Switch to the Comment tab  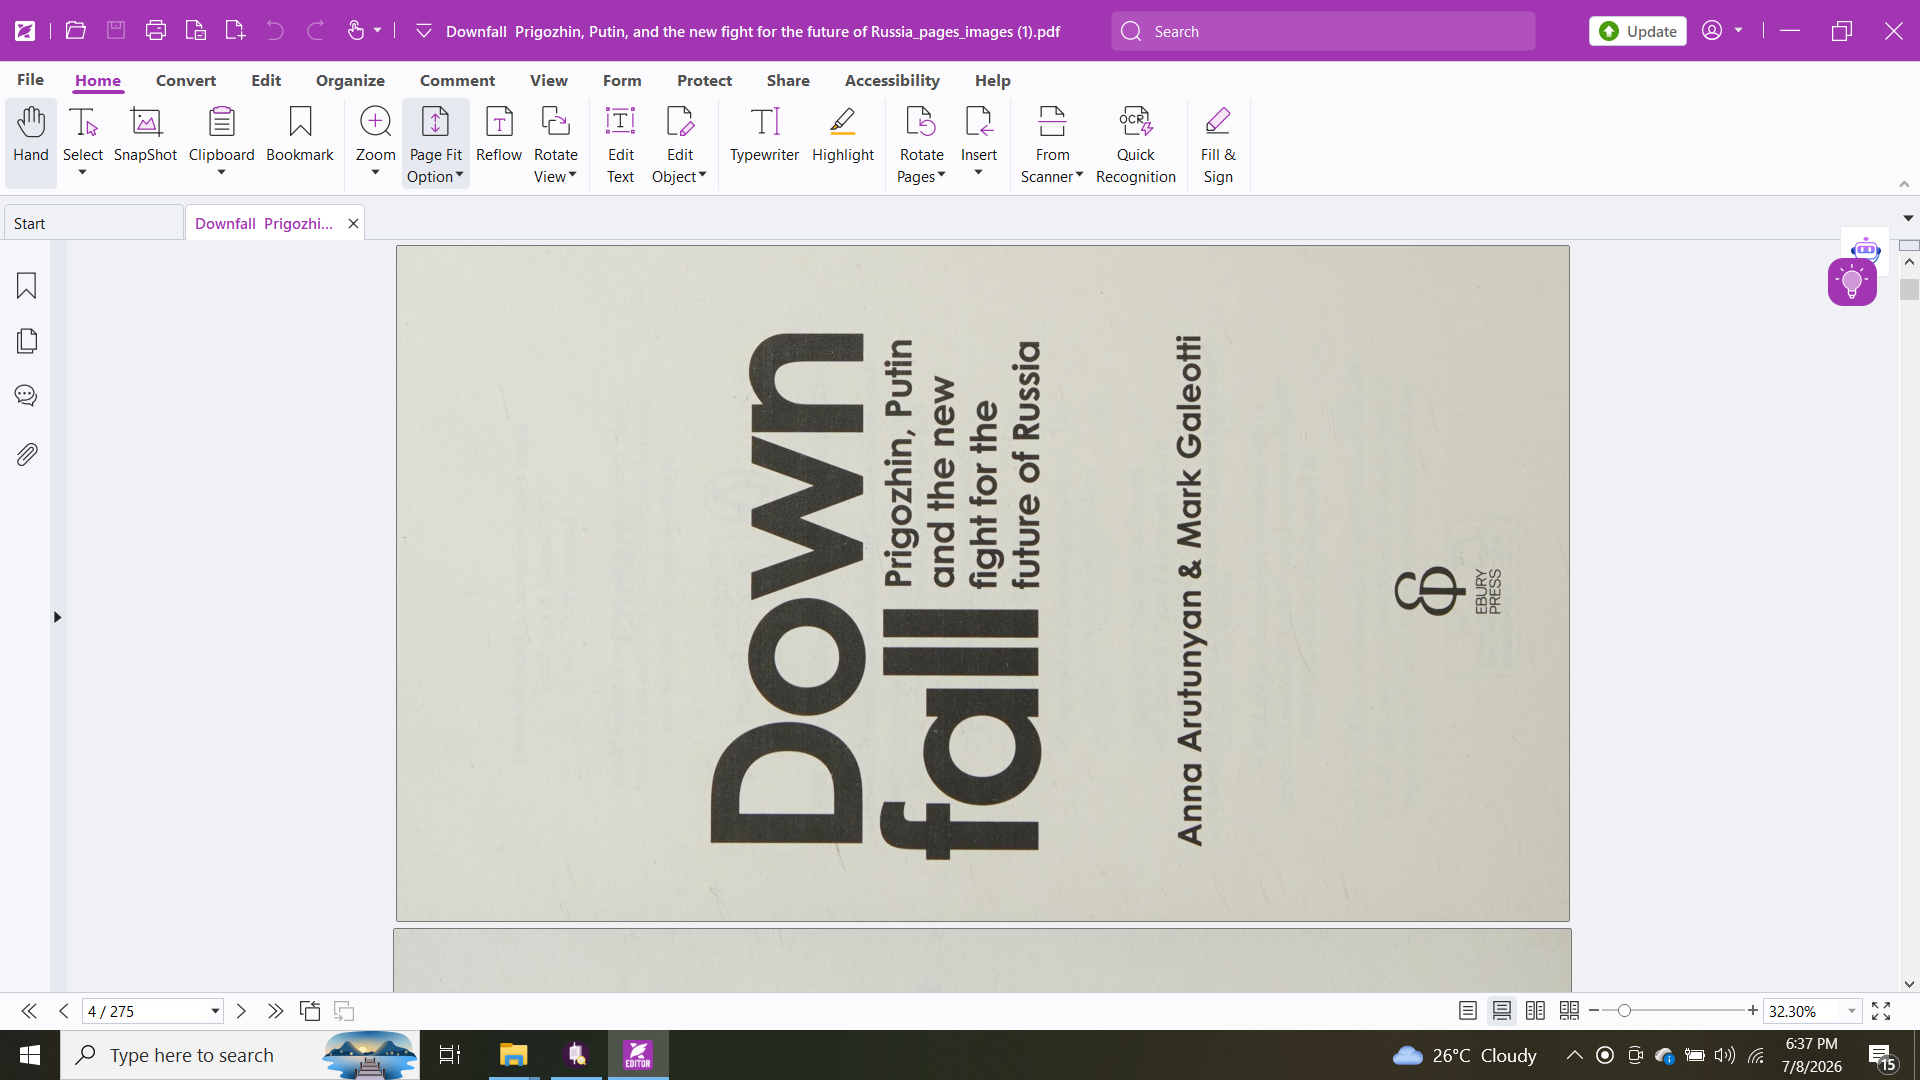pos(457,80)
